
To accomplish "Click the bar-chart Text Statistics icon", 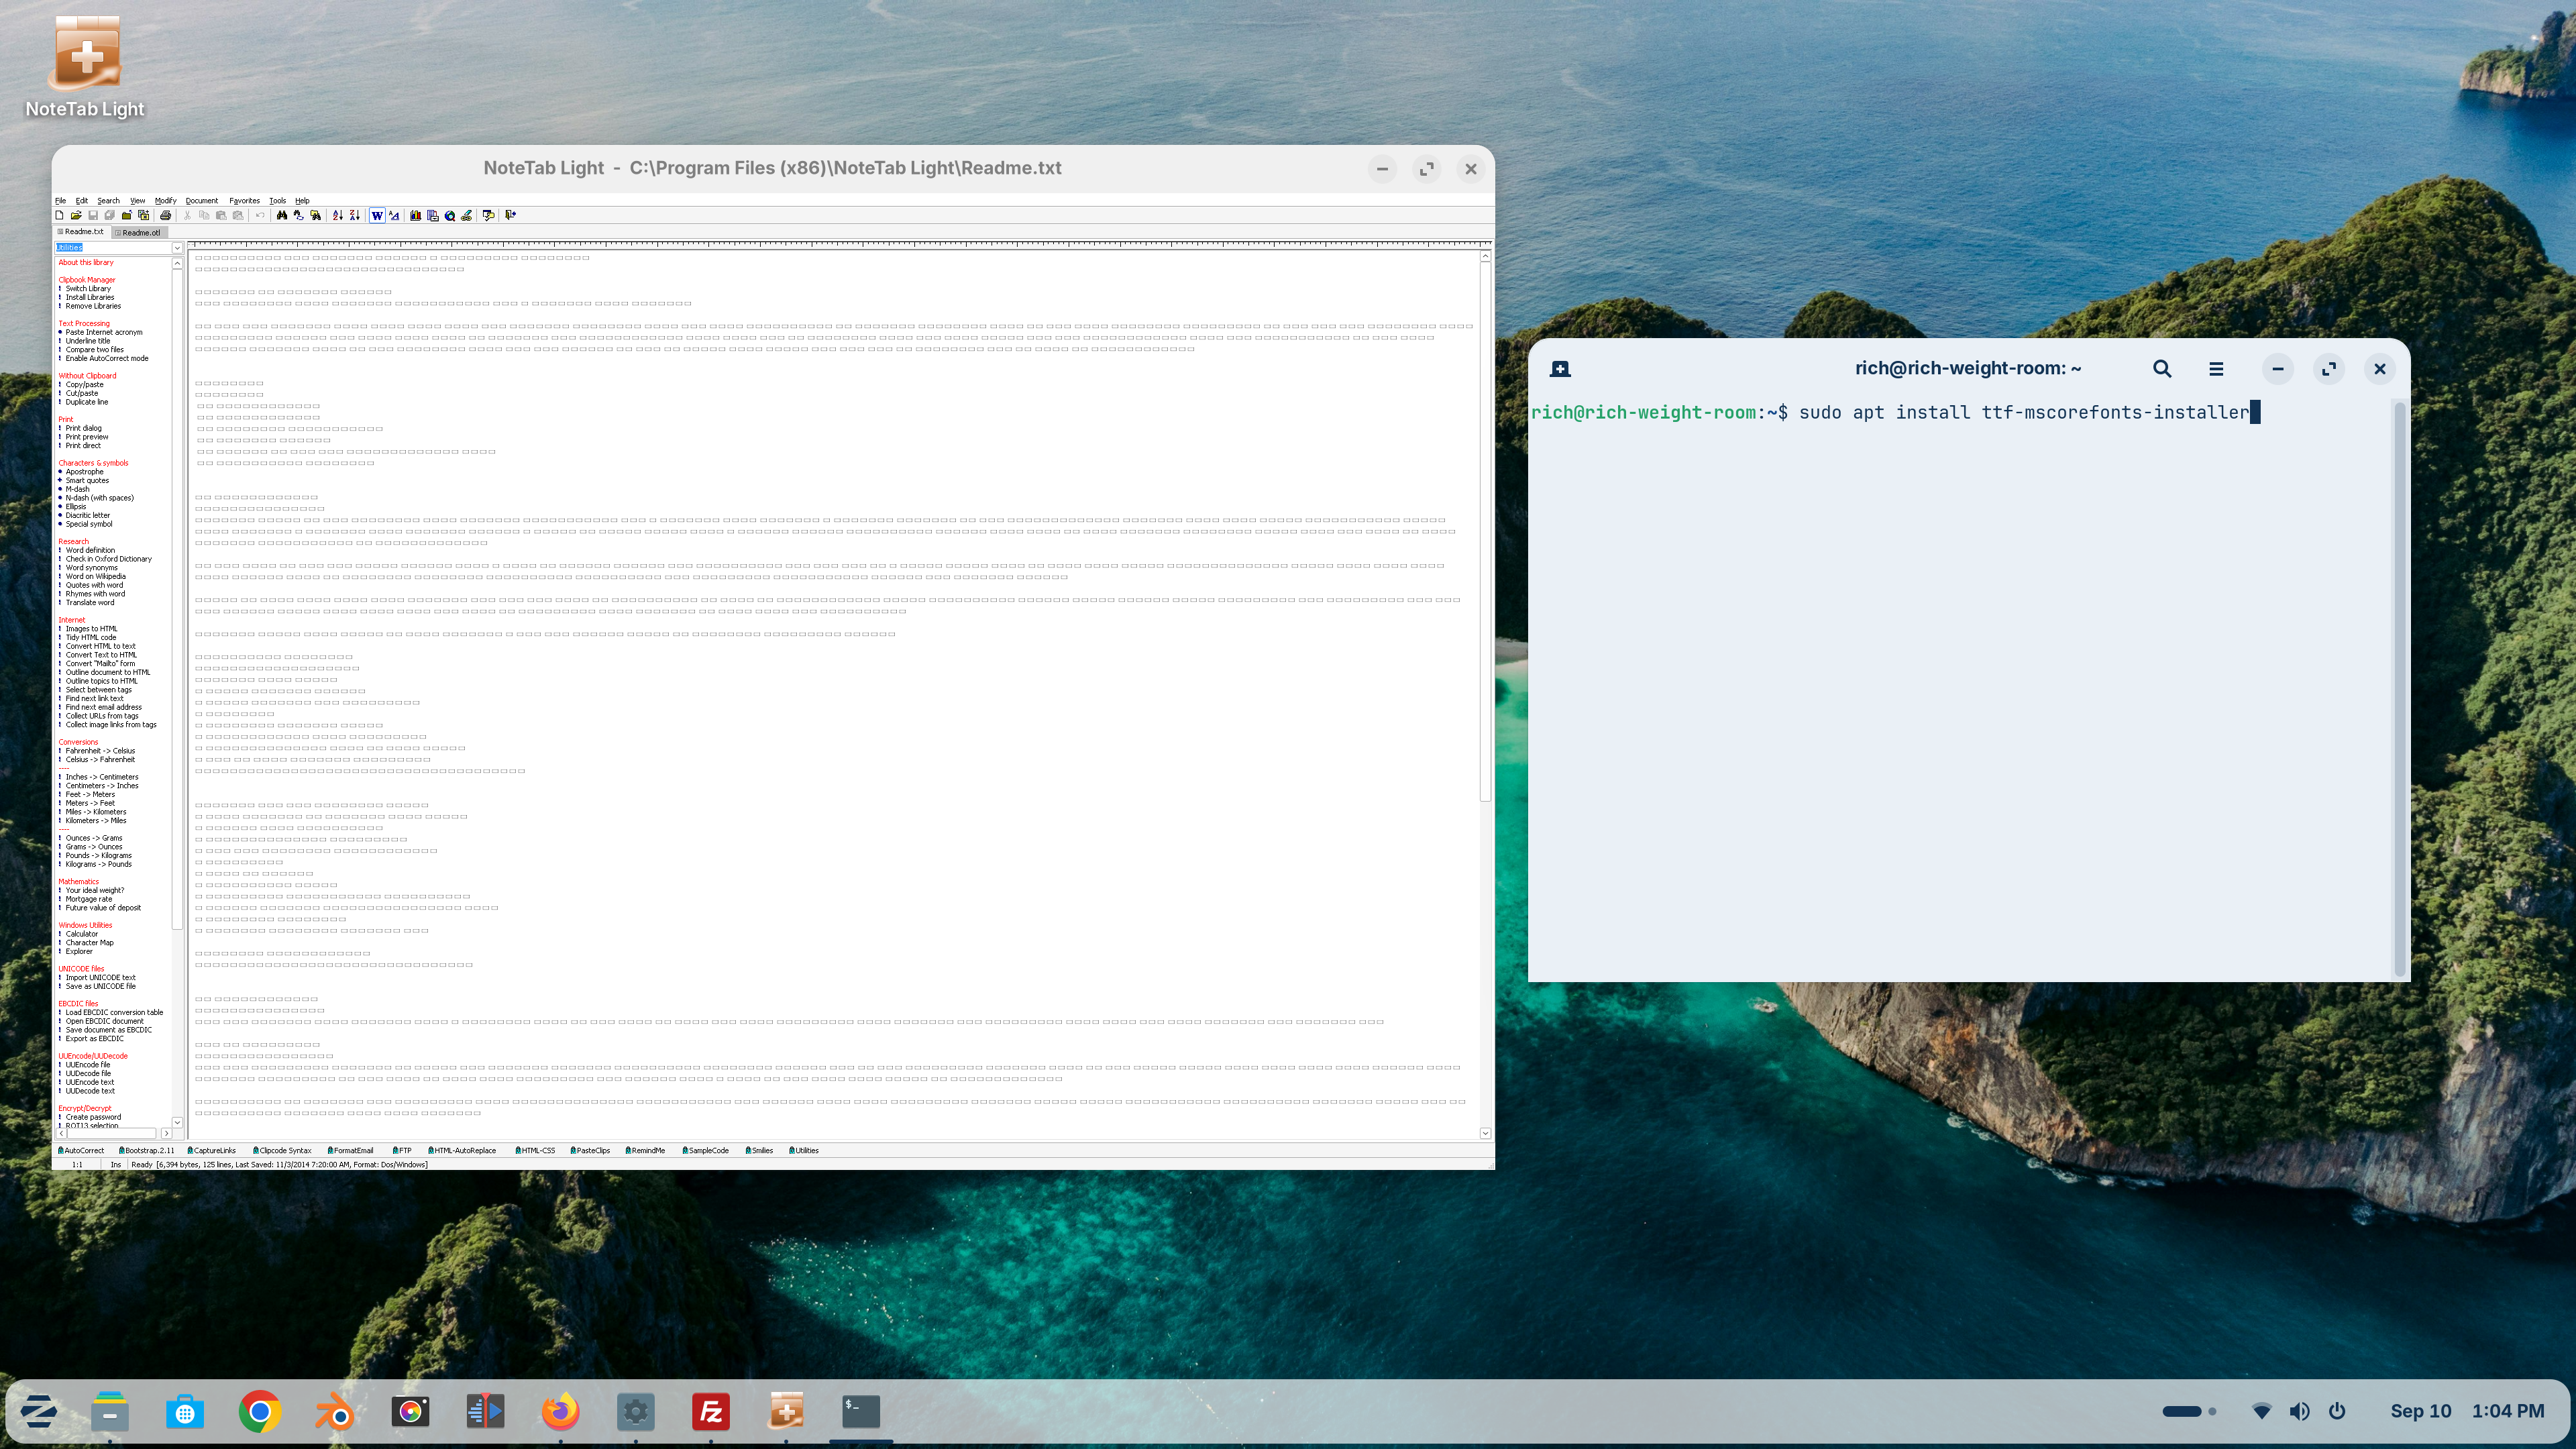I will [x=415, y=215].
